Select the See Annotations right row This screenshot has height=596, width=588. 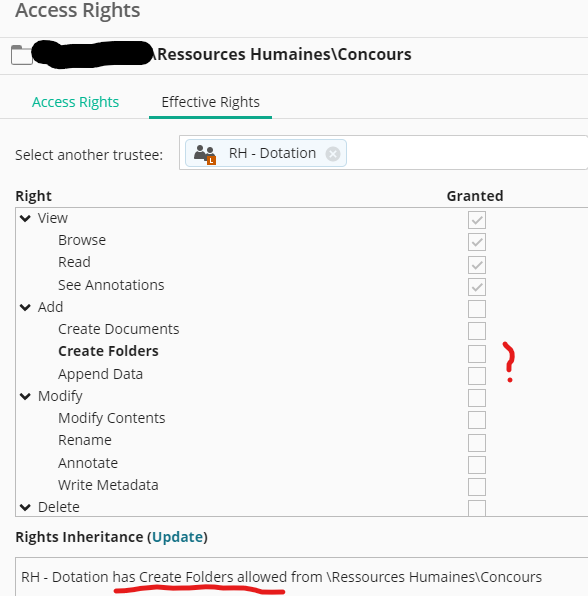pyautogui.click(x=302, y=285)
